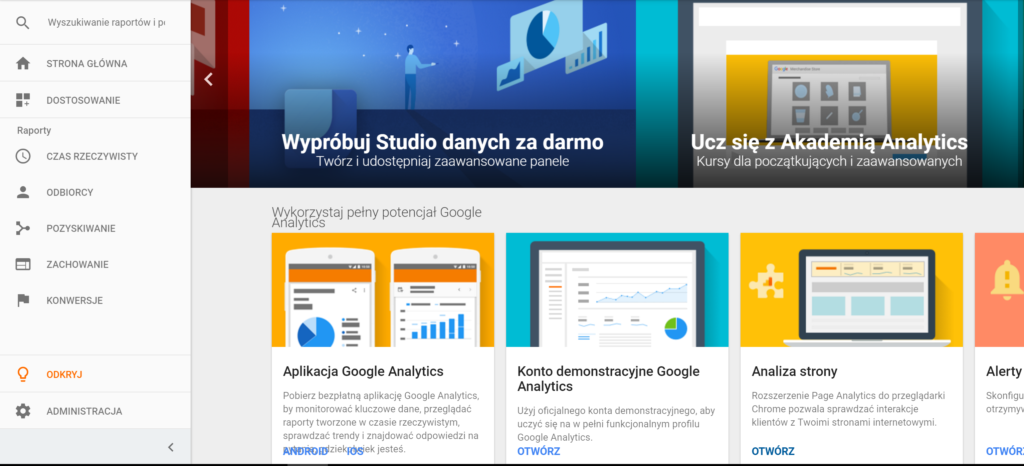Expand ODBIORCY reports section
The height and width of the screenshot is (466, 1024).
click(70, 193)
